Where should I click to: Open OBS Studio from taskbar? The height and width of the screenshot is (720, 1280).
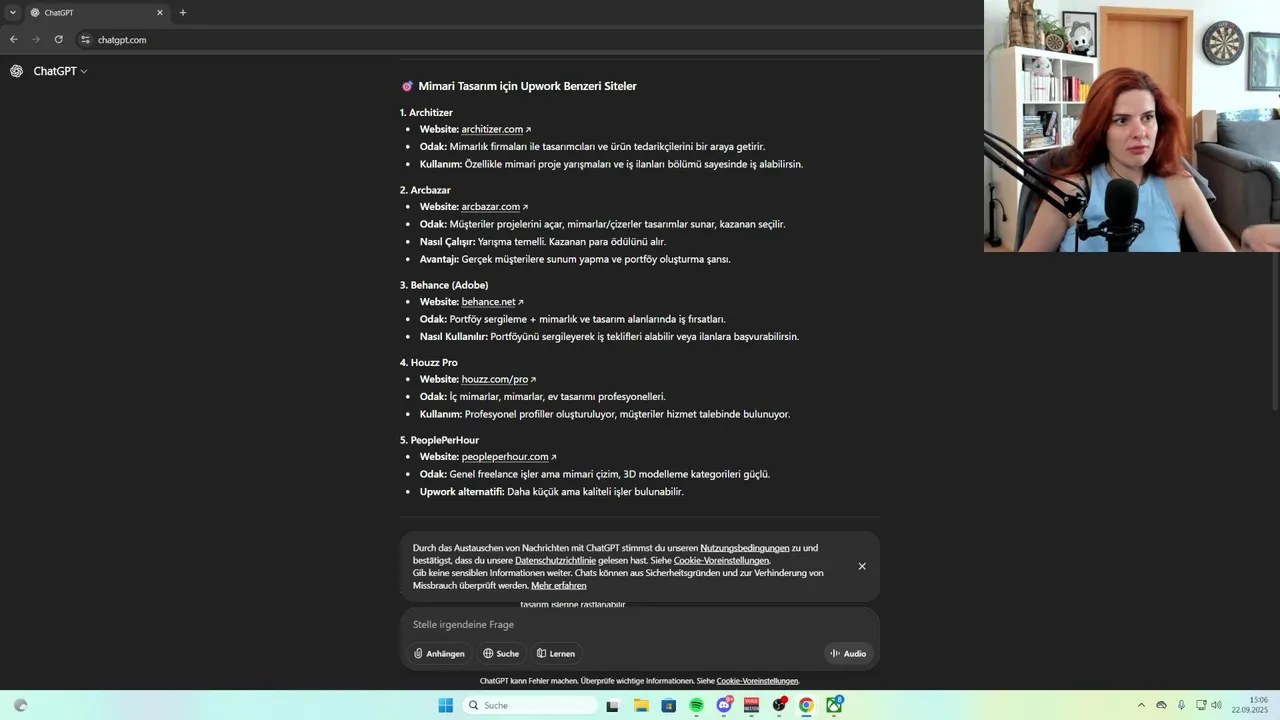779,705
